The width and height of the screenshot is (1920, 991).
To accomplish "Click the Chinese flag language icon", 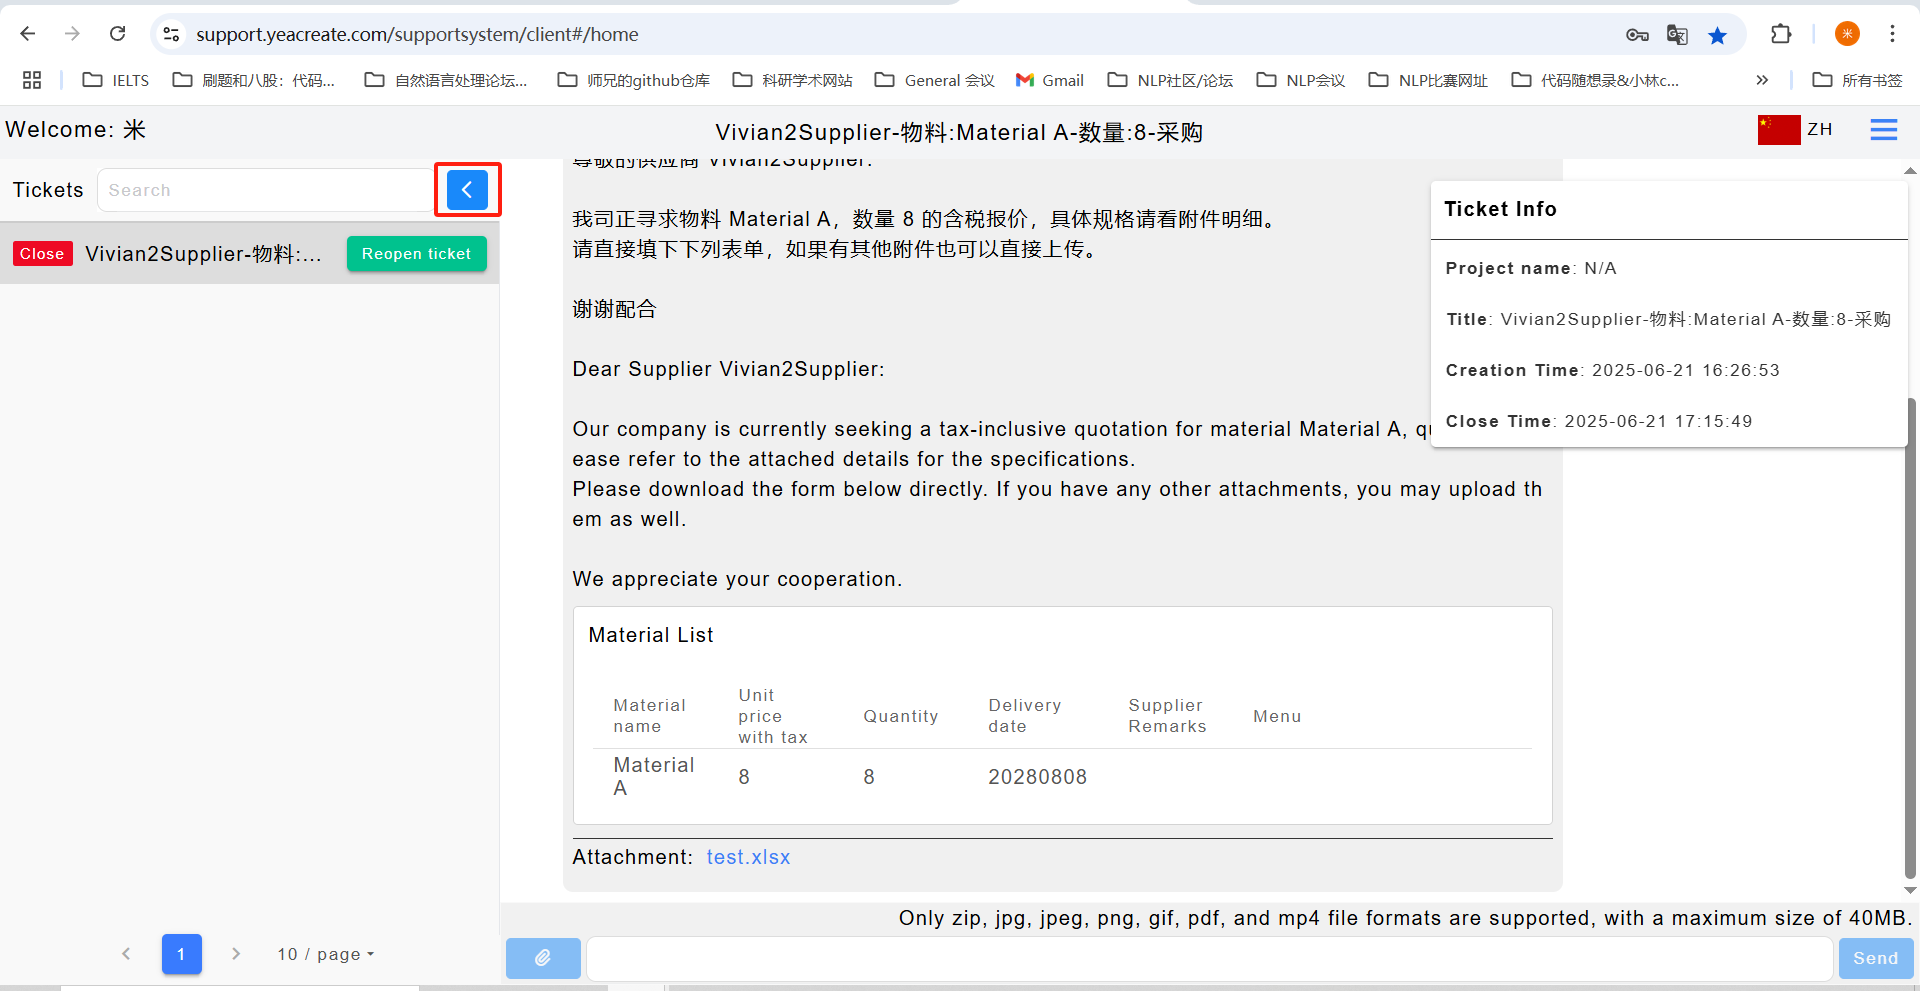I will tap(1778, 130).
